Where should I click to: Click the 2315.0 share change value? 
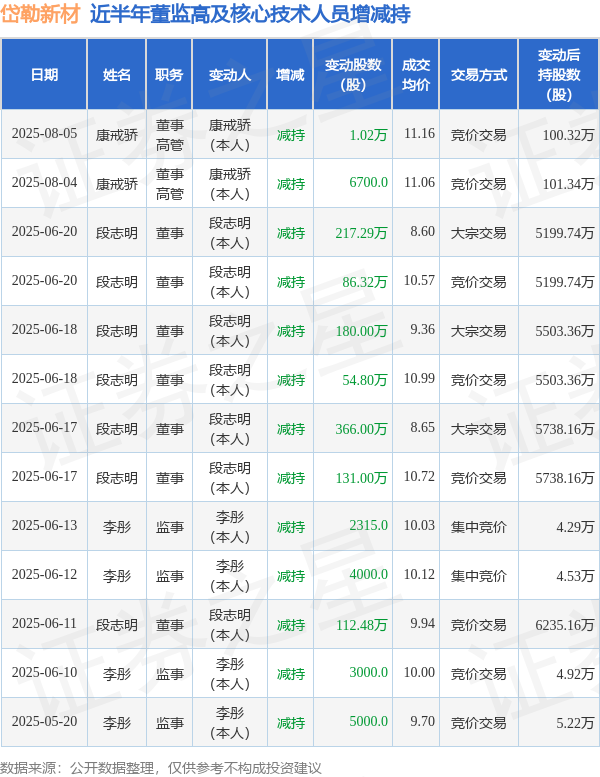coord(369,526)
